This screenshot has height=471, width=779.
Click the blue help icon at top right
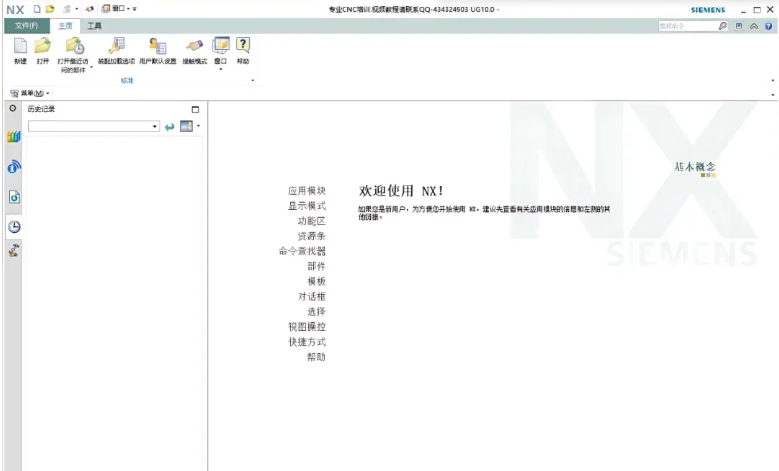pyautogui.click(x=769, y=26)
